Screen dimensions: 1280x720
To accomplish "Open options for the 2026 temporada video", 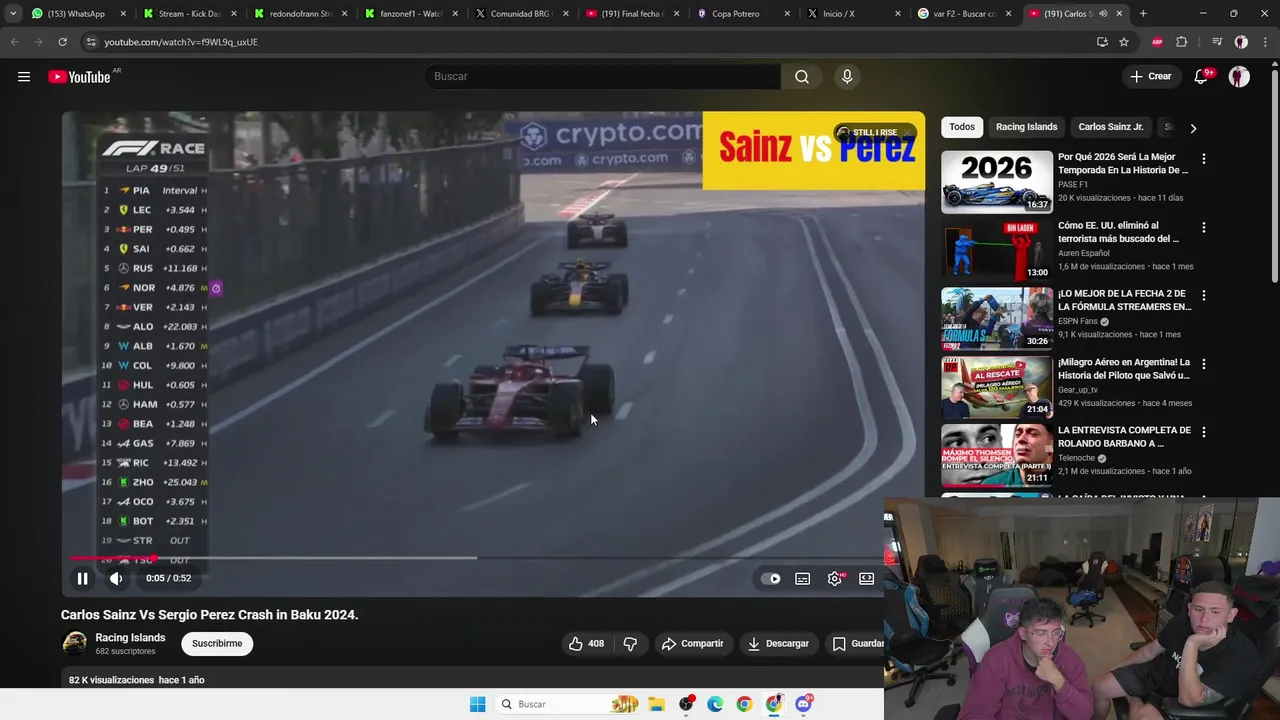I will tap(1203, 159).
